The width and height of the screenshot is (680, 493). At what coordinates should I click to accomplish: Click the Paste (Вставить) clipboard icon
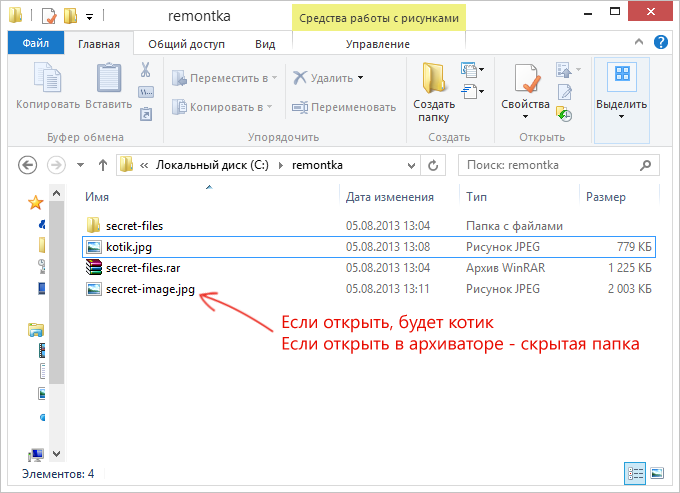point(108,78)
